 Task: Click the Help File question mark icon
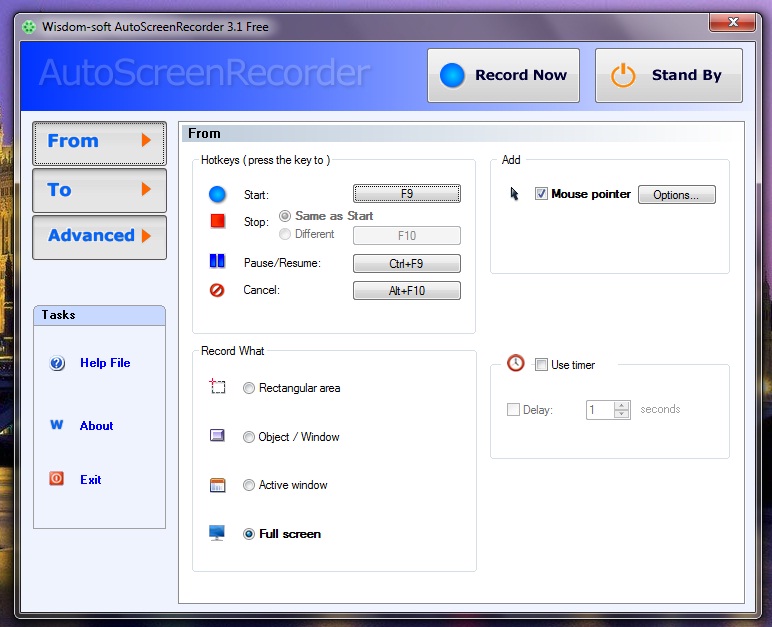tap(57, 363)
